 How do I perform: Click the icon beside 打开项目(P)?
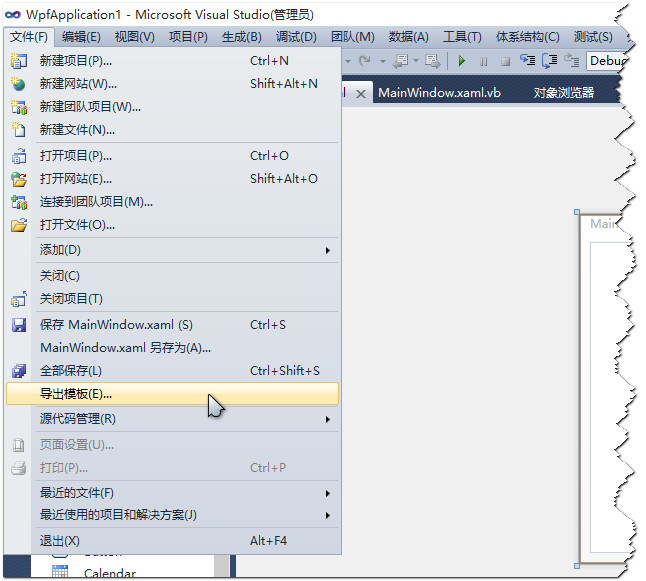tap(19, 156)
